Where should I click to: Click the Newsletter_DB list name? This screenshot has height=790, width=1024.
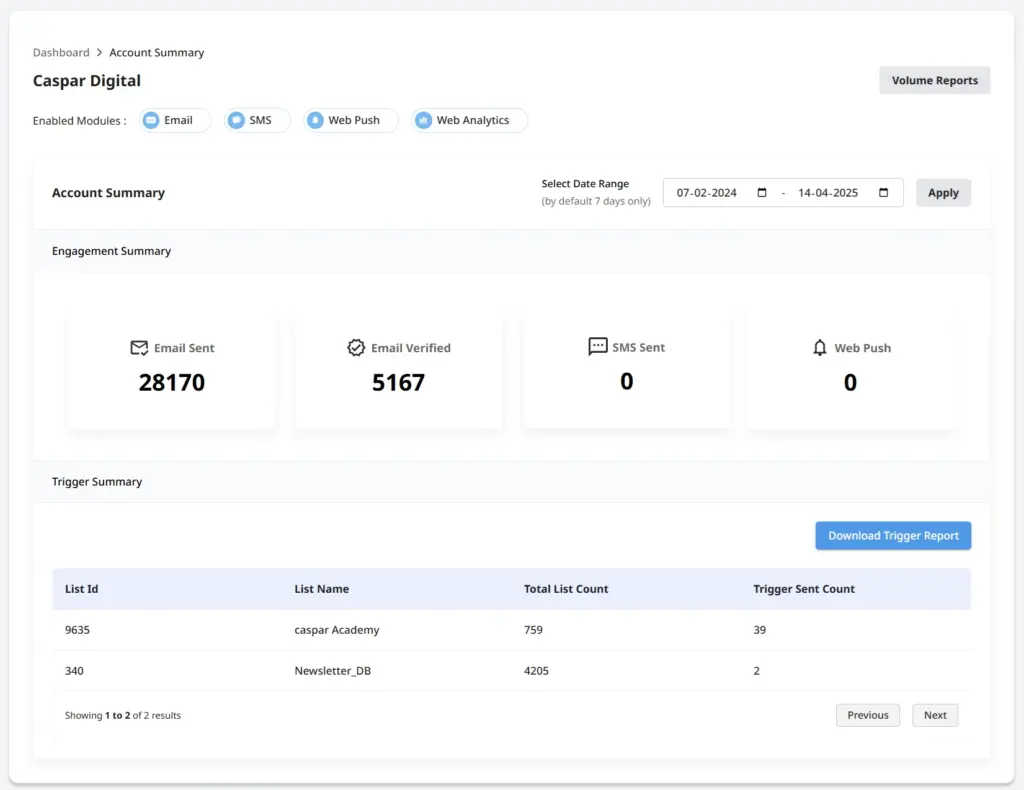[332, 671]
